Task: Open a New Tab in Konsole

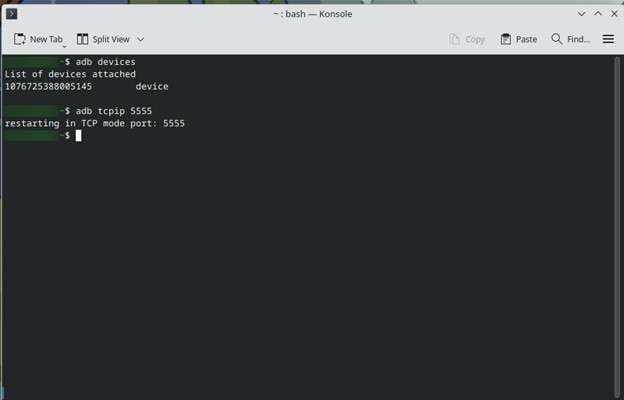Action: pyautogui.click(x=38, y=39)
